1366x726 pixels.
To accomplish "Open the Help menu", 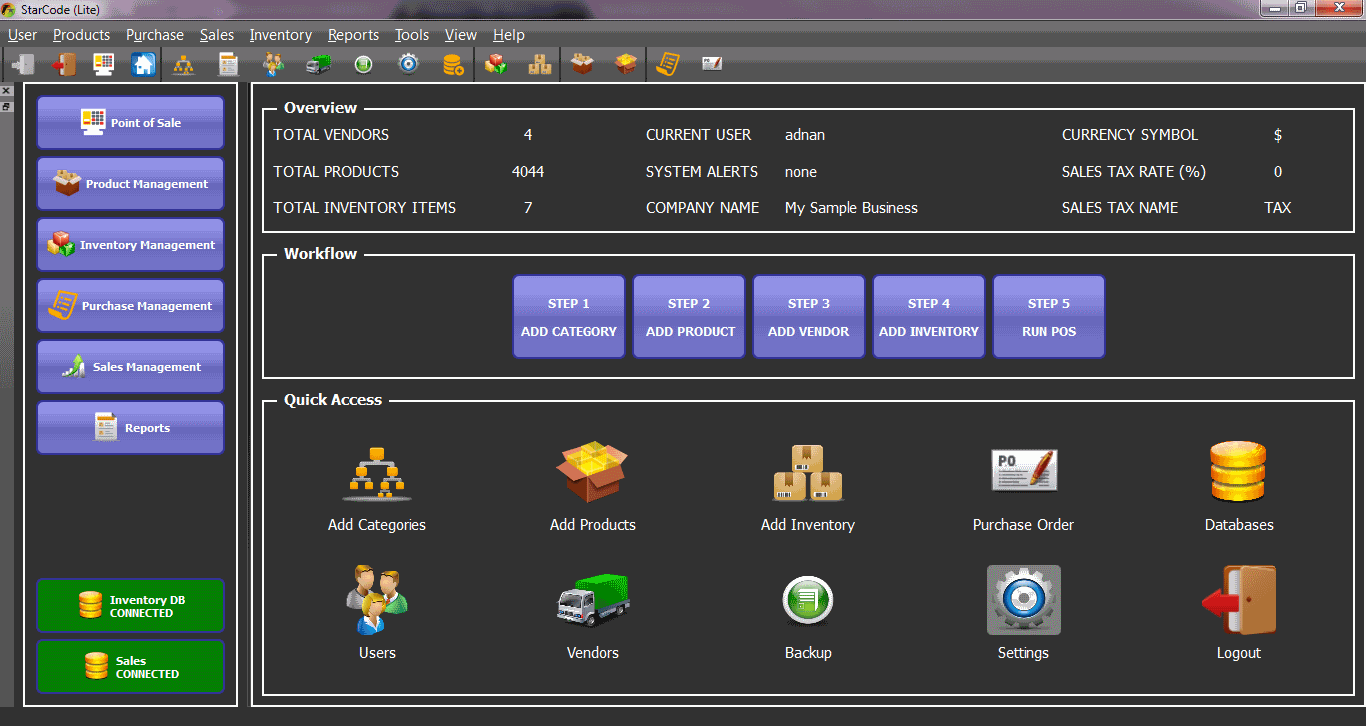I will point(509,35).
